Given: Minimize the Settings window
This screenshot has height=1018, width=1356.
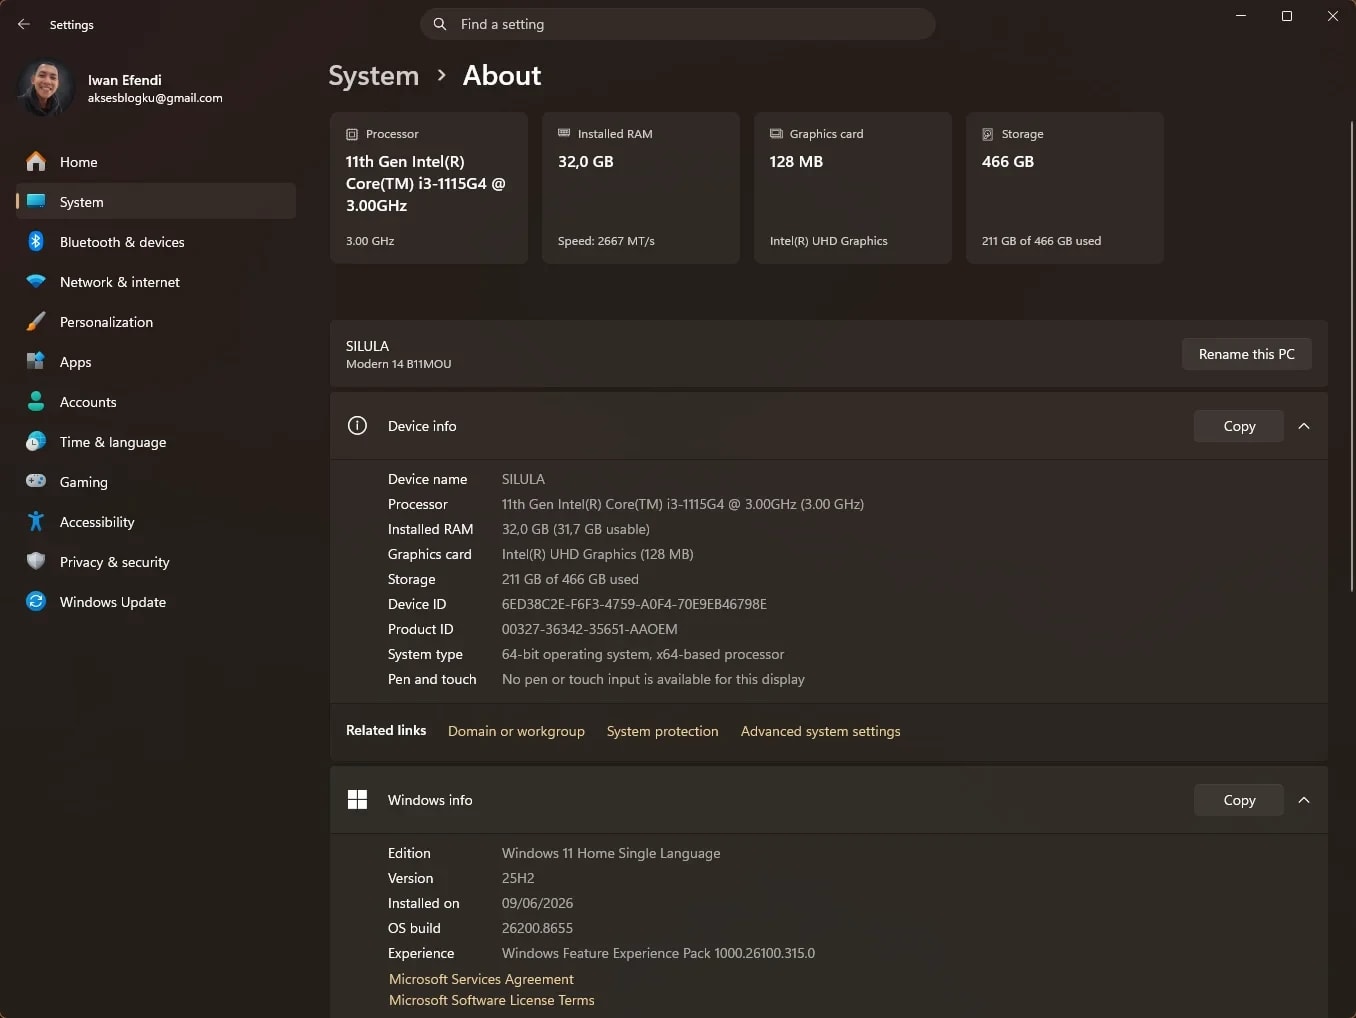Looking at the screenshot, I should pos(1241,16).
